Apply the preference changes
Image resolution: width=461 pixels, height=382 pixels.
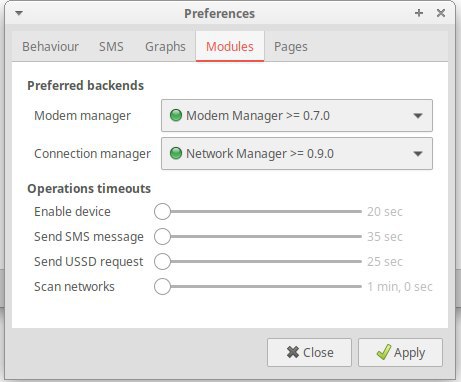(400, 352)
